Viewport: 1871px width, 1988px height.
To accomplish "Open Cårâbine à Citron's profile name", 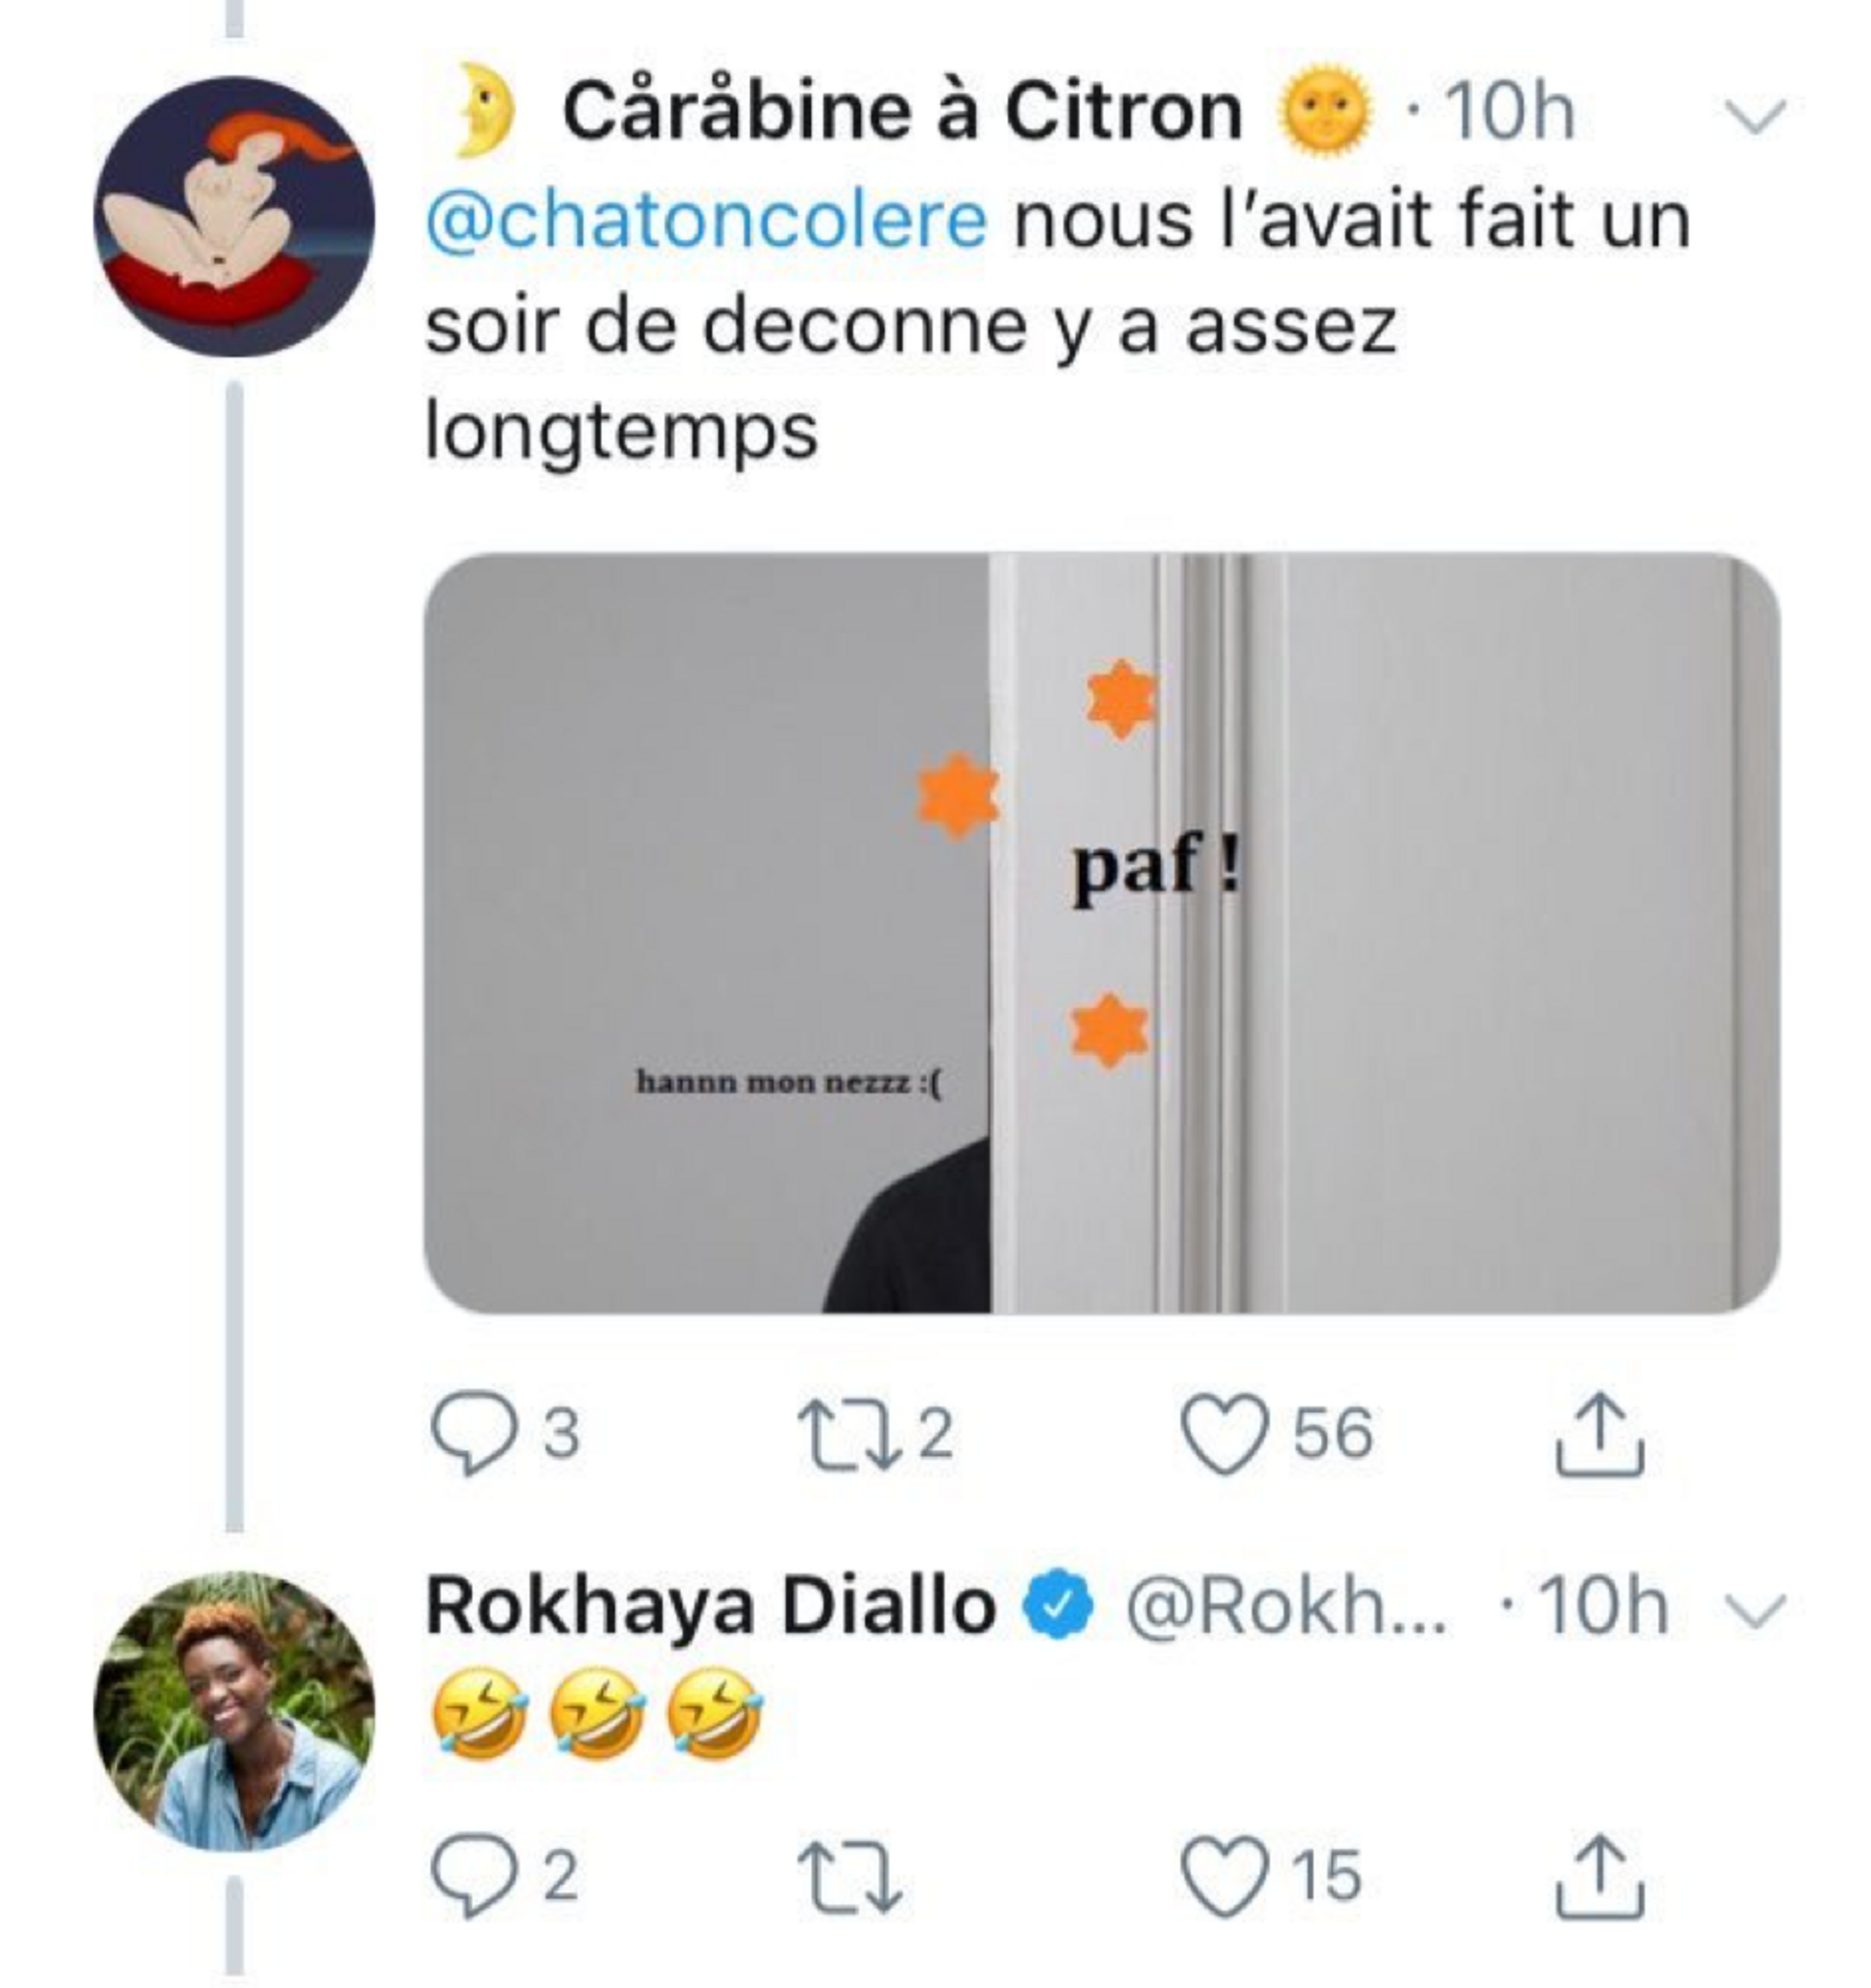I will 902,112.
